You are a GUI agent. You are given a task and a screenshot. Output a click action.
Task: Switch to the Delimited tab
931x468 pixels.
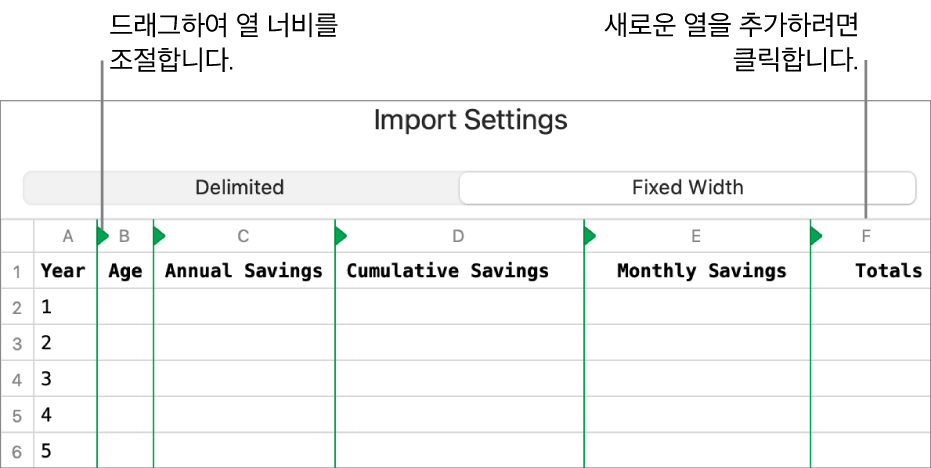point(240,188)
